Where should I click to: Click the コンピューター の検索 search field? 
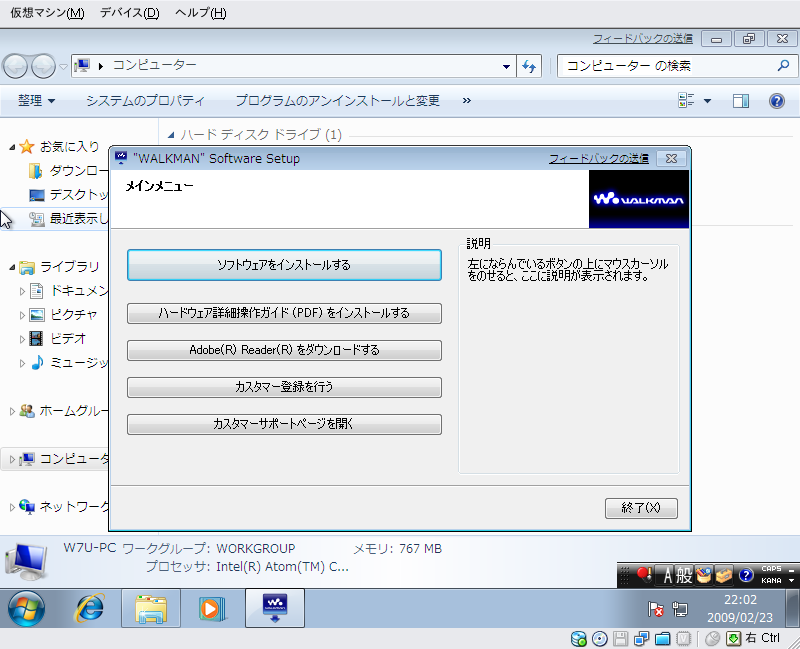click(x=668, y=66)
